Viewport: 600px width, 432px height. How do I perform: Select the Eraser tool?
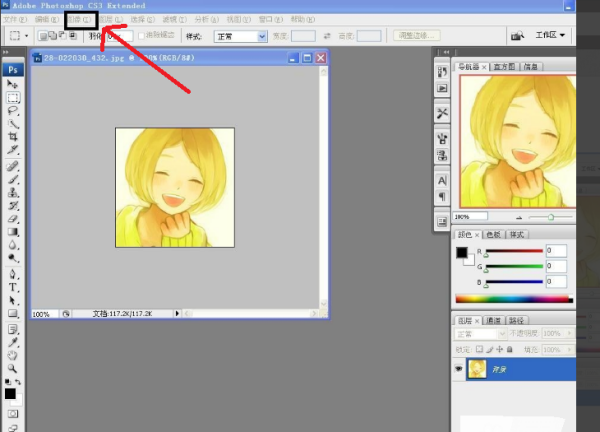coord(13,218)
